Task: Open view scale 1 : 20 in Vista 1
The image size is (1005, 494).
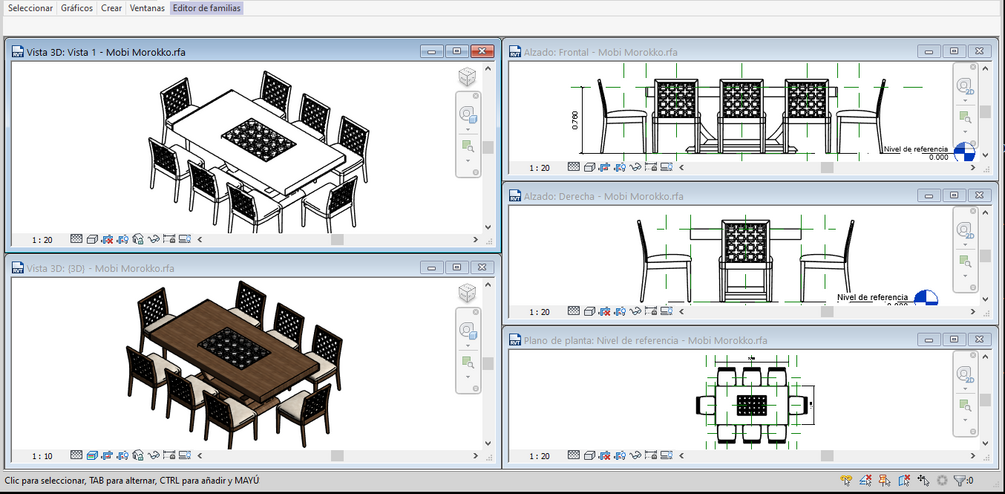Action: tap(42, 240)
